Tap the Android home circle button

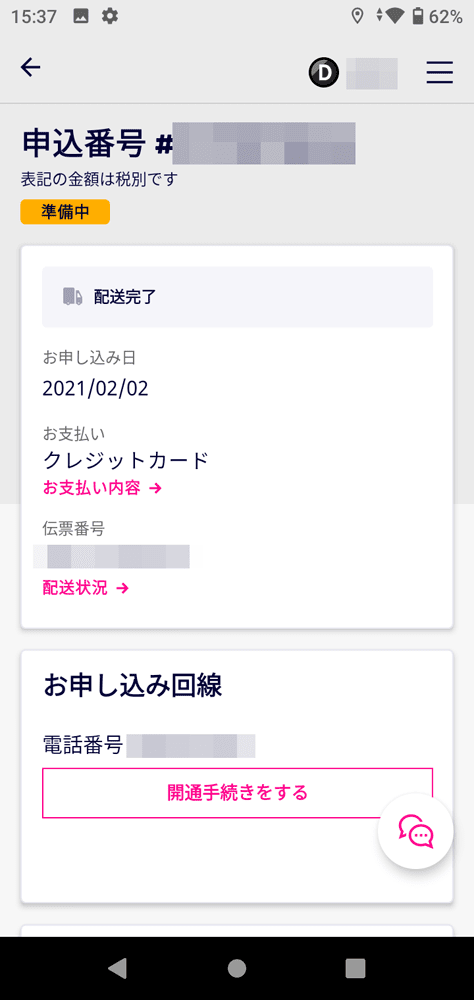tap(237, 968)
